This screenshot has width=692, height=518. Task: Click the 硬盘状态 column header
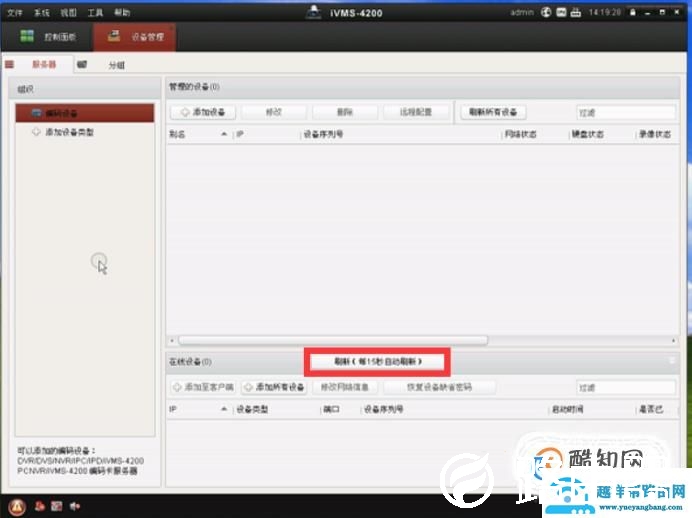[588, 134]
